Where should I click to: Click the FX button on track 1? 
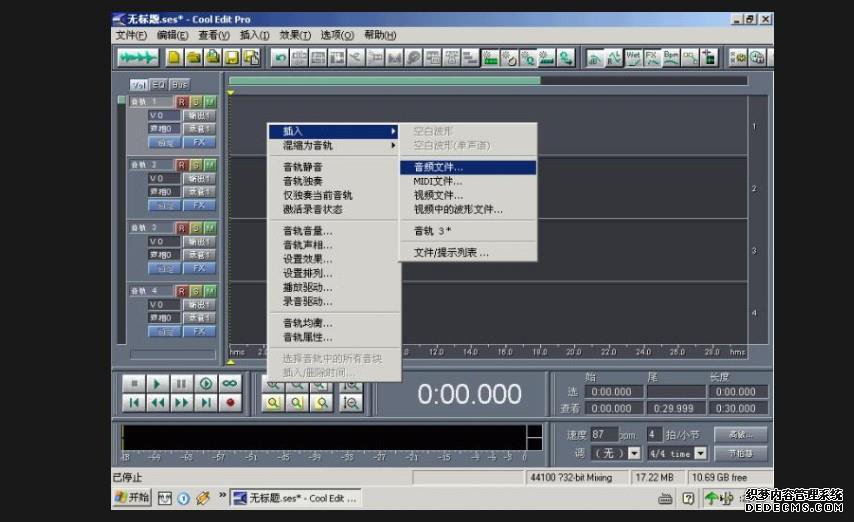199,142
